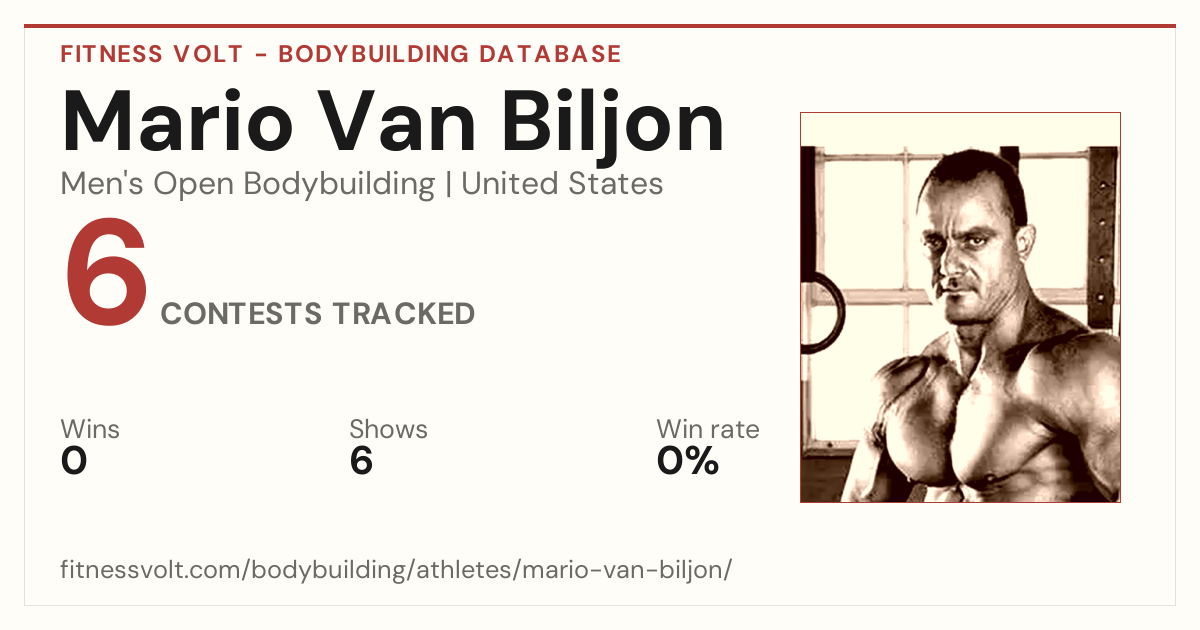Click the Wins stat label
The height and width of the screenshot is (630, 1200).
[90, 429]
